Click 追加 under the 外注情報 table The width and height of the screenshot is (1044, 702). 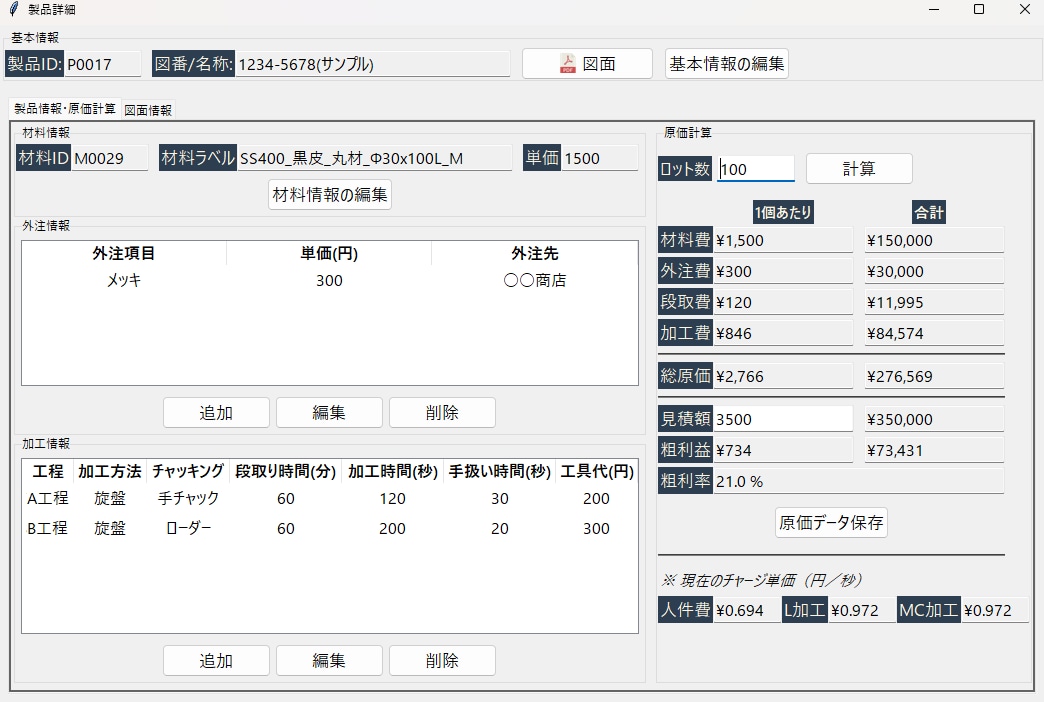click(216, 412)
